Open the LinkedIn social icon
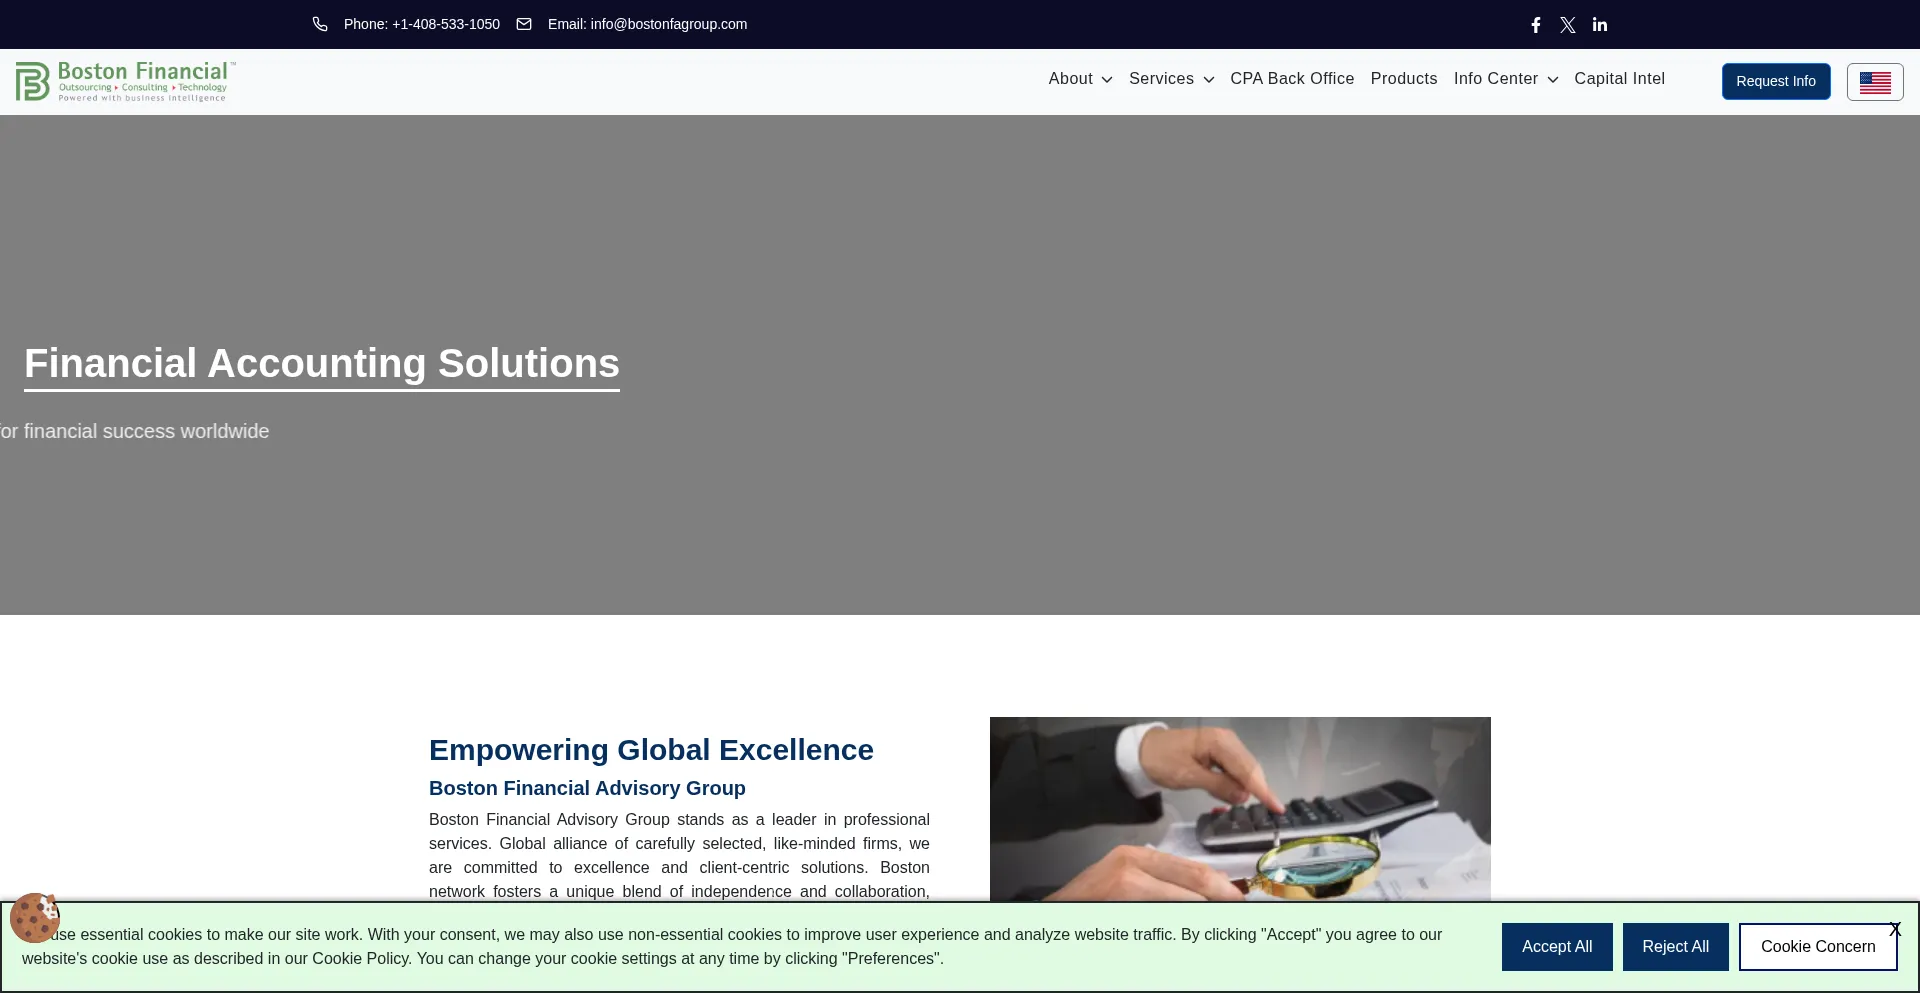The width and height of the screenshot is (1920, 993). (x=1600, y=25)
